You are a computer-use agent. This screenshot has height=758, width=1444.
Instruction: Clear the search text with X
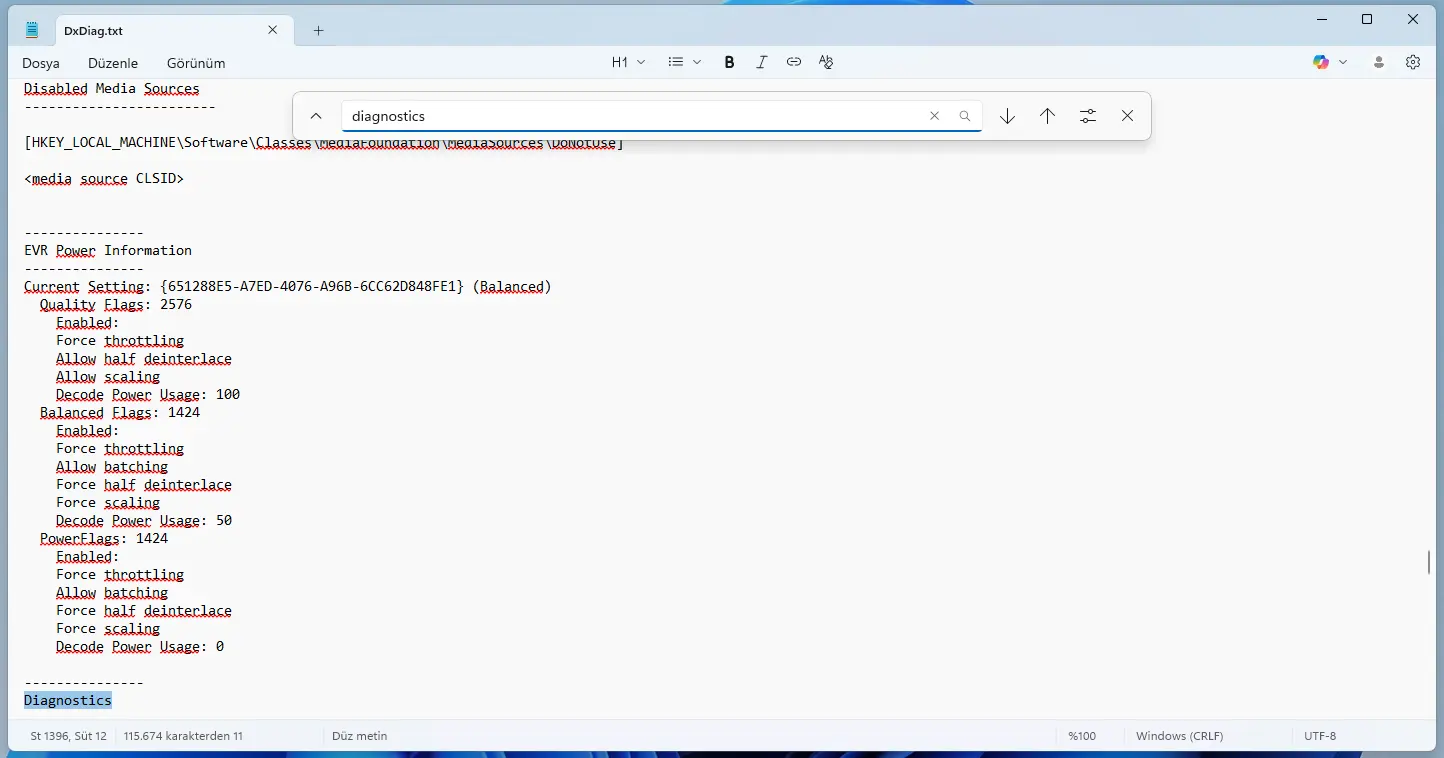[935, 116]
